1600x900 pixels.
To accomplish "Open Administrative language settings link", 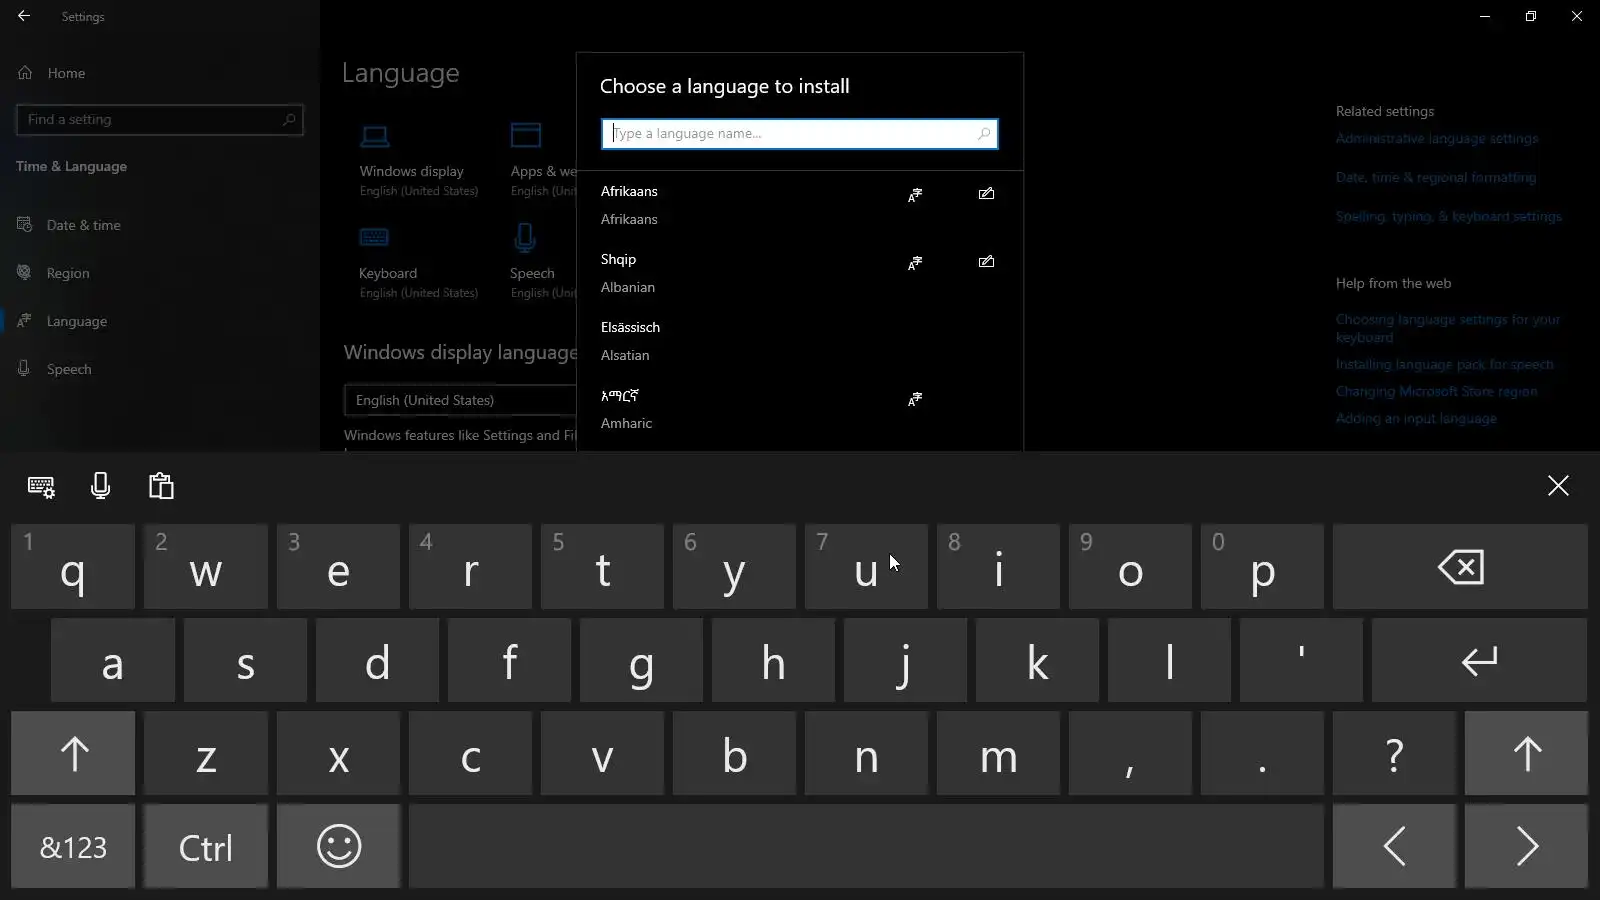I will [x=1437, y=139].
